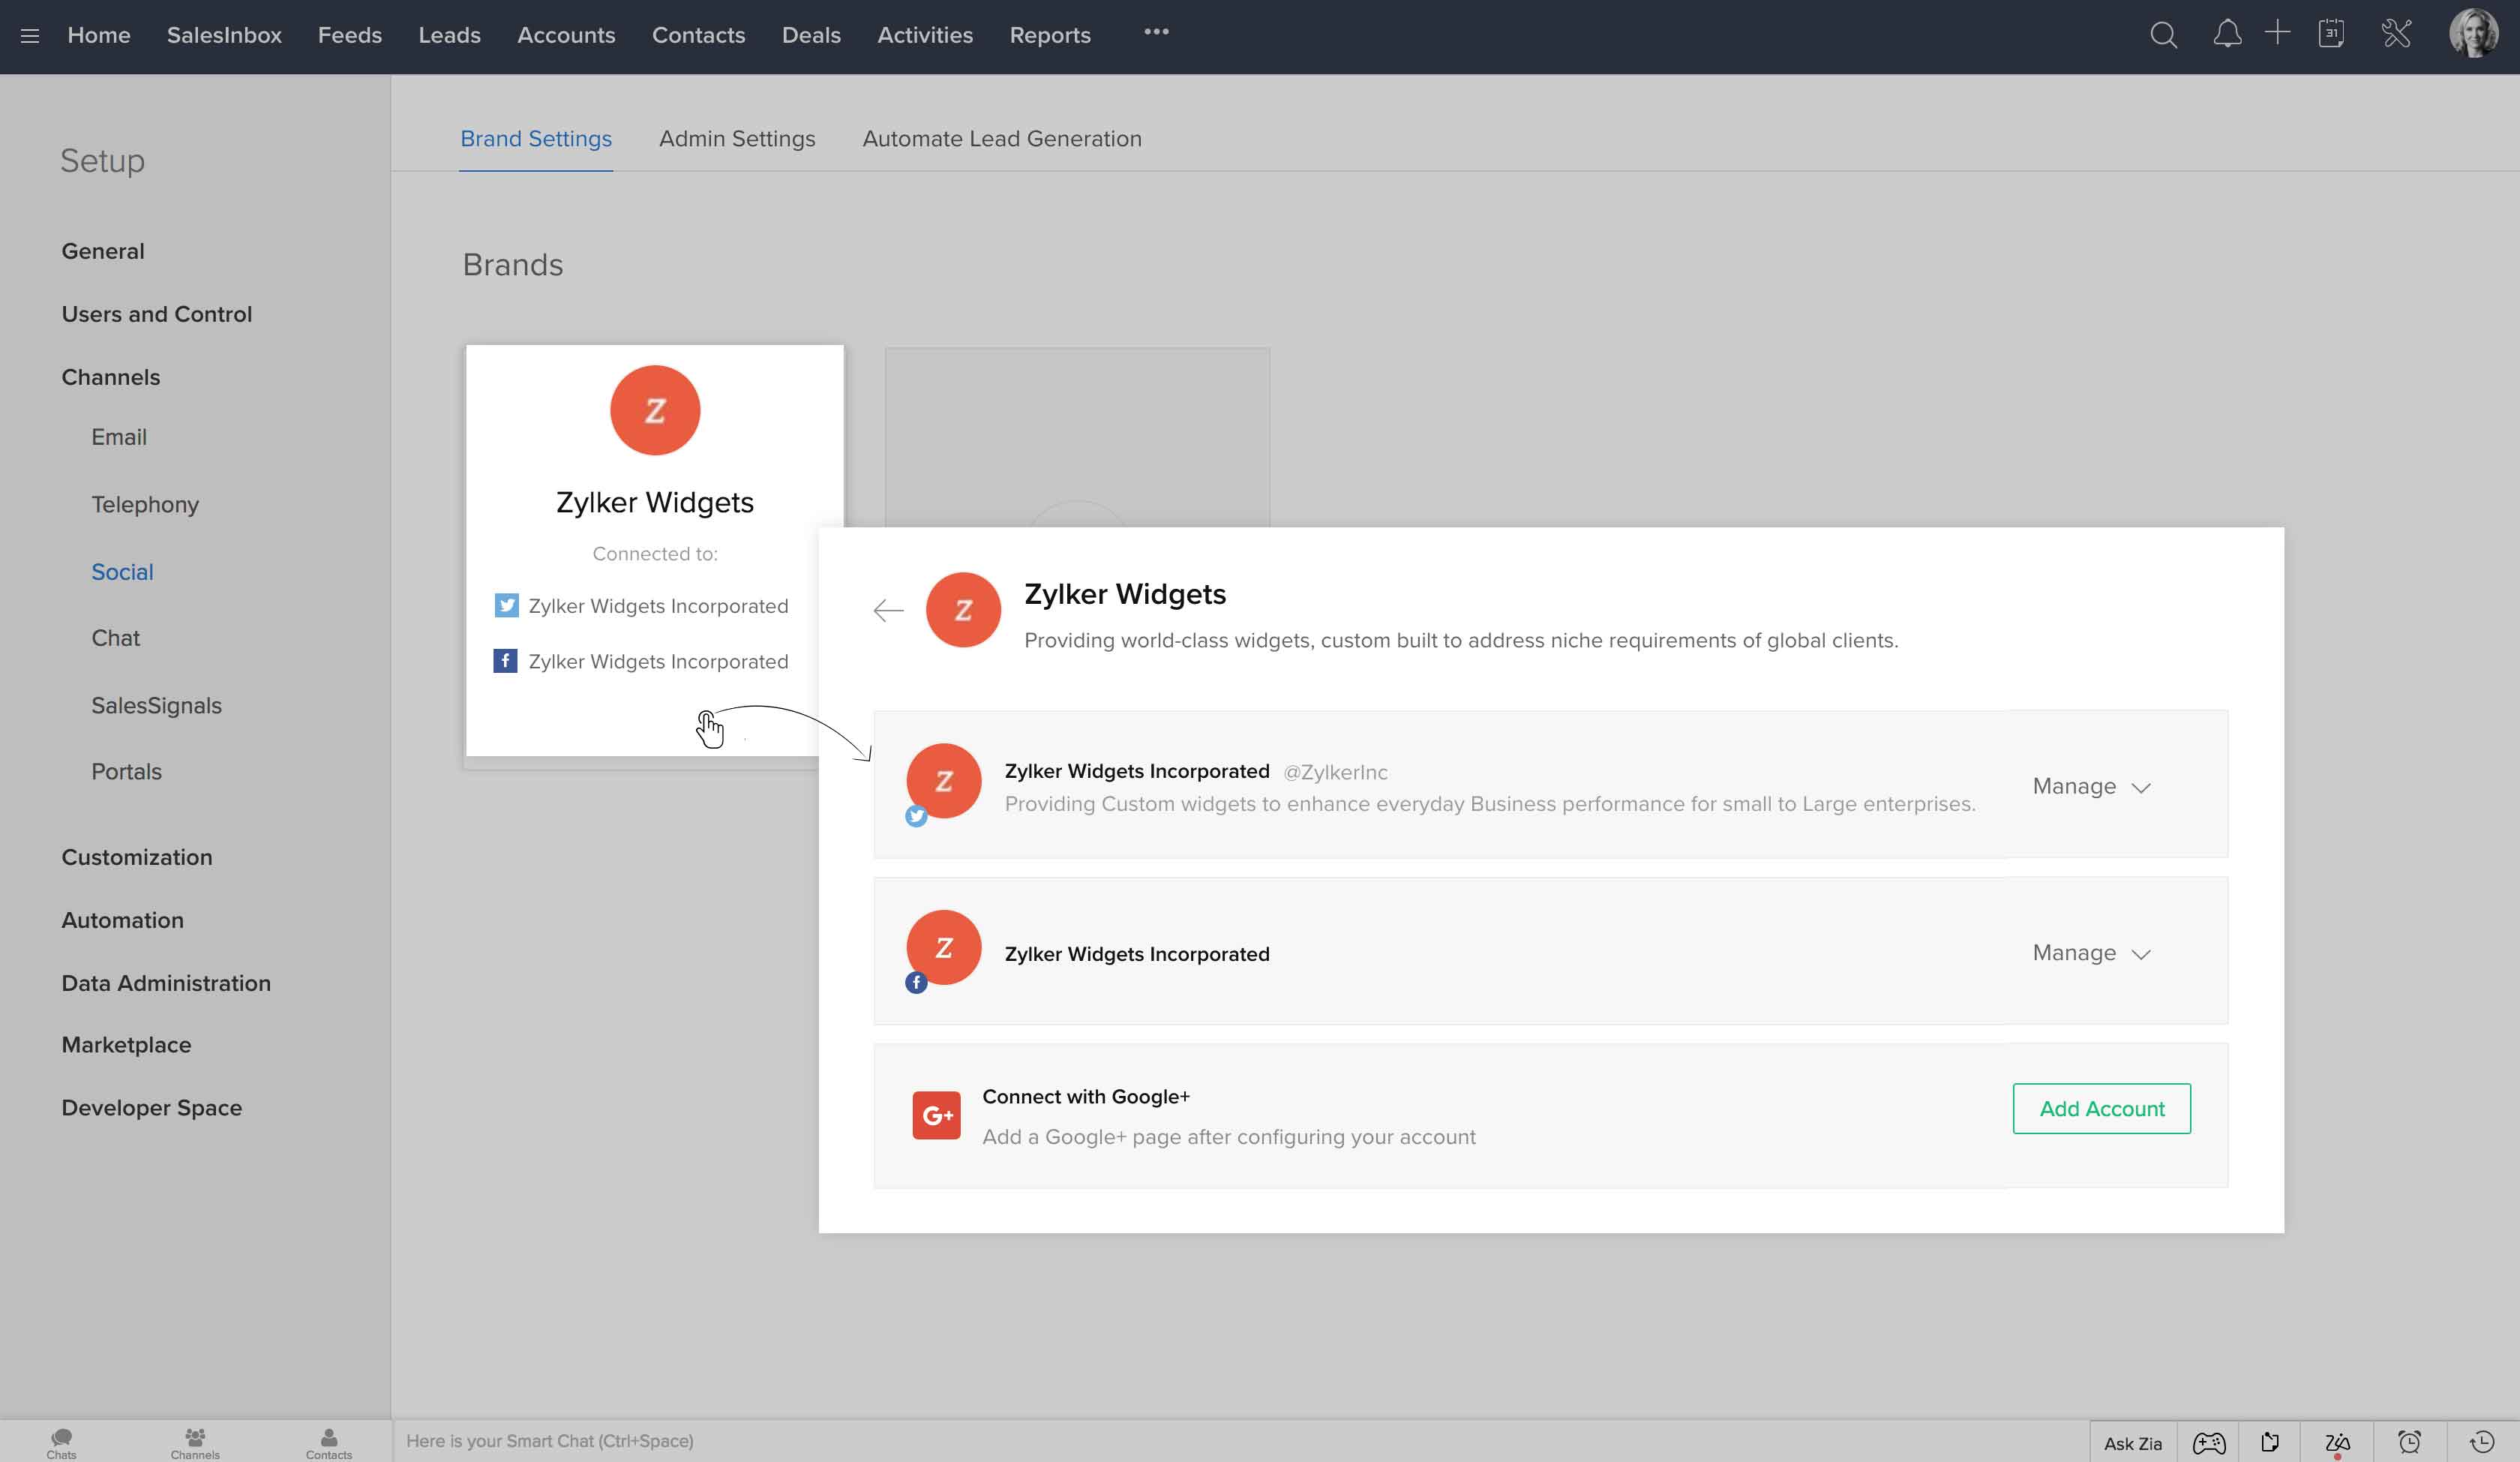Open the Zia notifications icon
This screenshot has width=2520, height=1462.
tap(2337, 1443)
